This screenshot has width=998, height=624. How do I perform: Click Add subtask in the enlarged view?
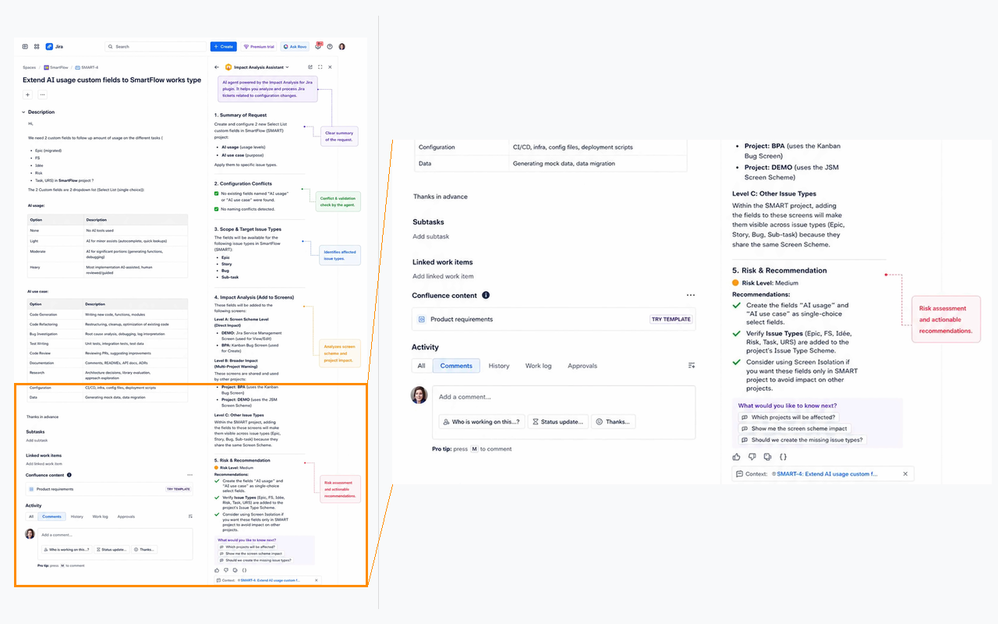click(x=431, y=236)
